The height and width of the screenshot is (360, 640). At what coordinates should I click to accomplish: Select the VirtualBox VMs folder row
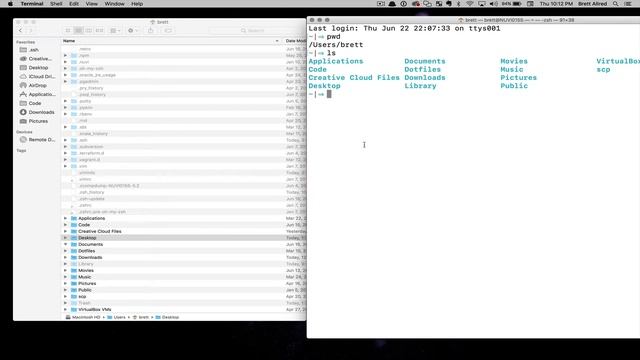[184, 310]
